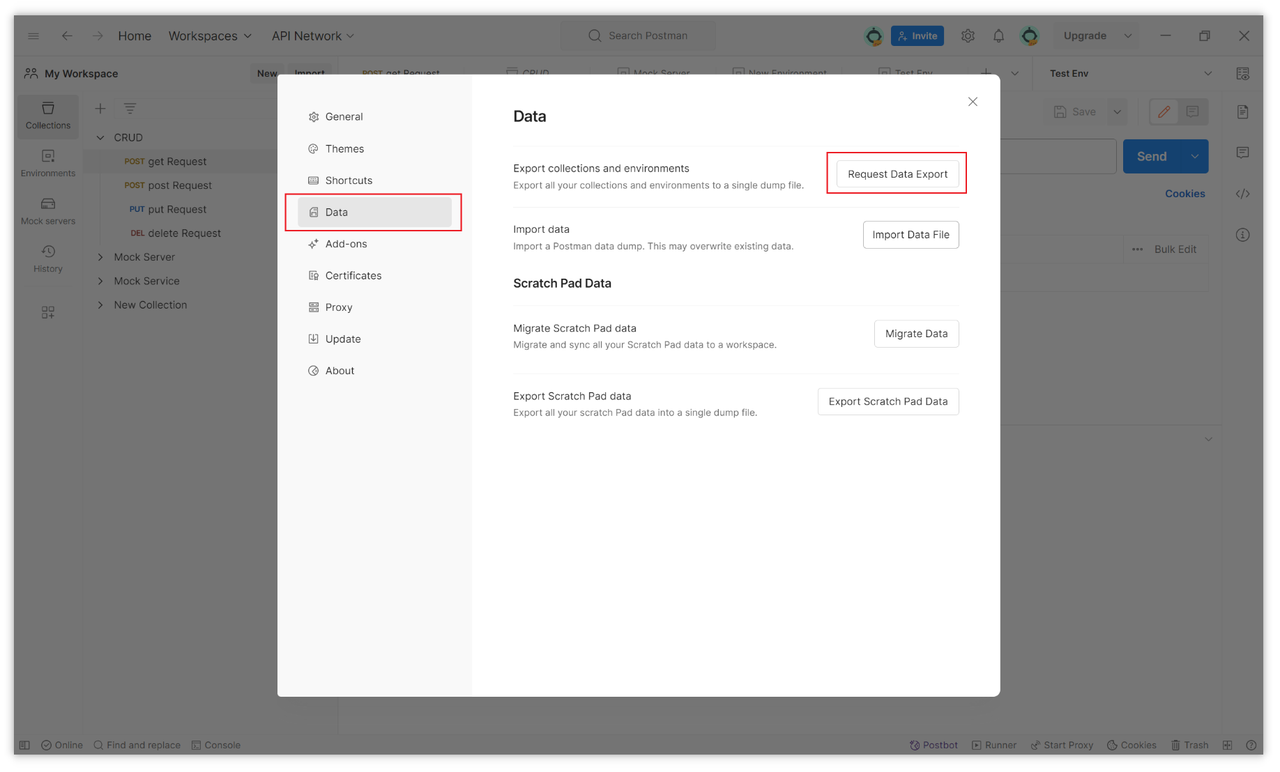Click Export Scratch Pad Data button
Viewport: 1280px width, 772px height.
coord(888,402)
